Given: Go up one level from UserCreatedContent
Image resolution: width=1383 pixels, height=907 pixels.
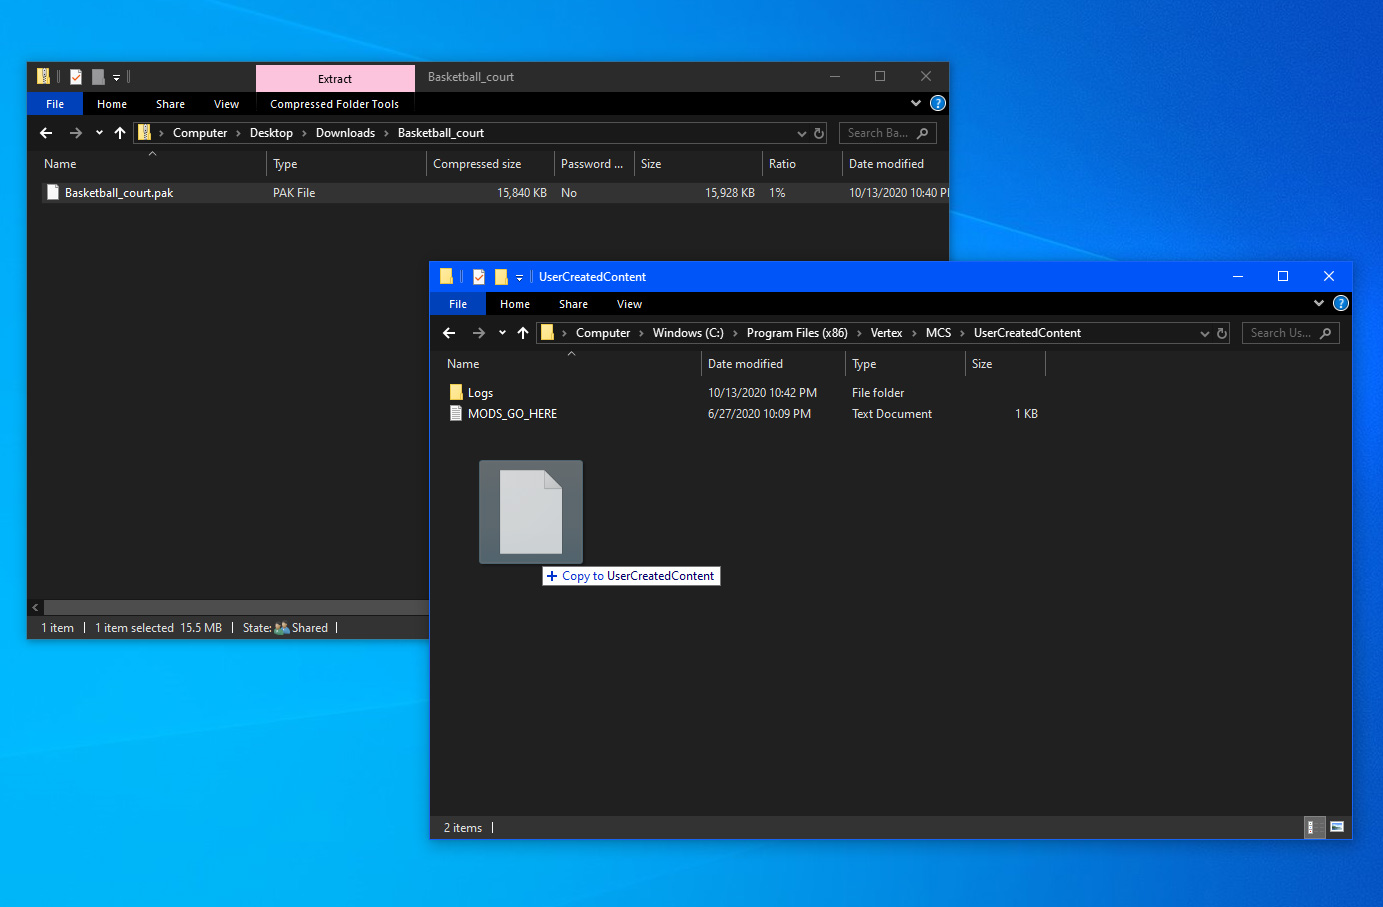Looking at the screenshot, I should [x=523, y=333].
